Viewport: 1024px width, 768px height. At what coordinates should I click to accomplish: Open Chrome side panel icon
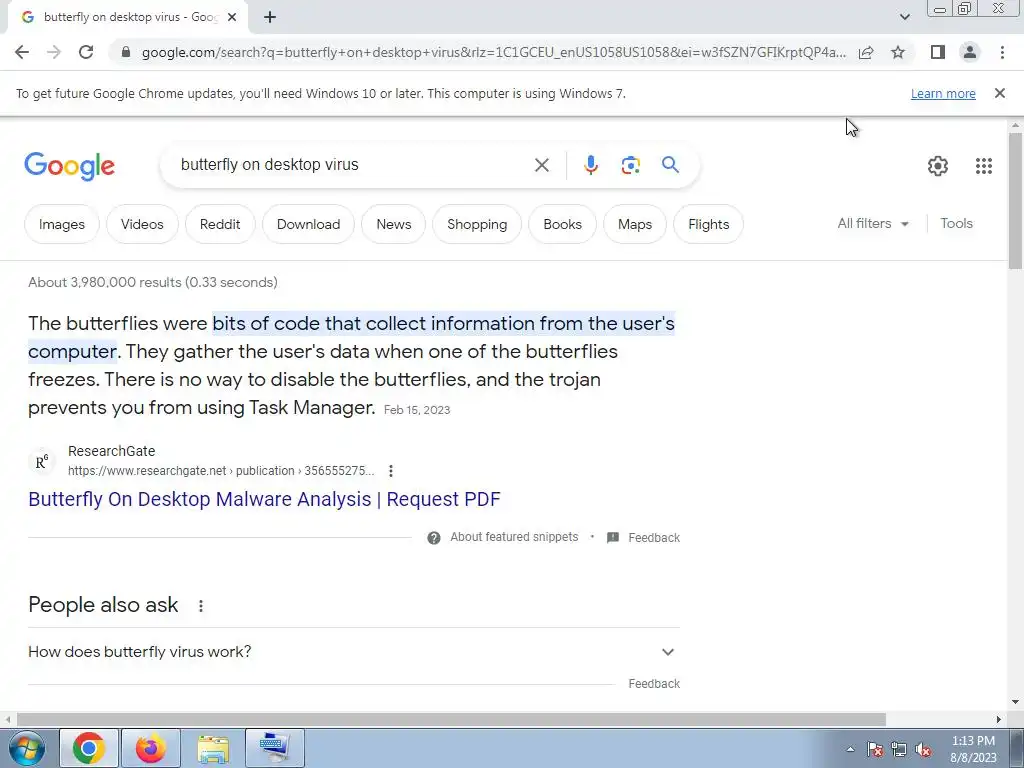tap(938, 52)
